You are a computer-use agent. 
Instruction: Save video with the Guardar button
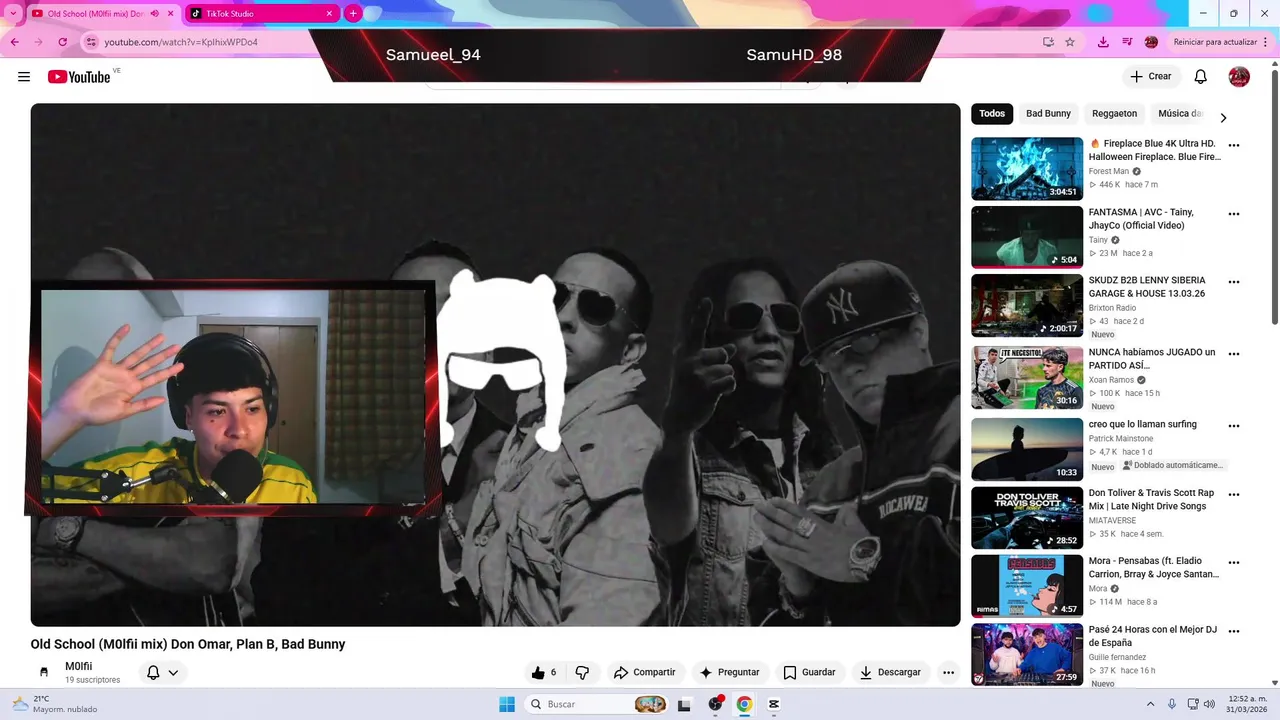809,673
